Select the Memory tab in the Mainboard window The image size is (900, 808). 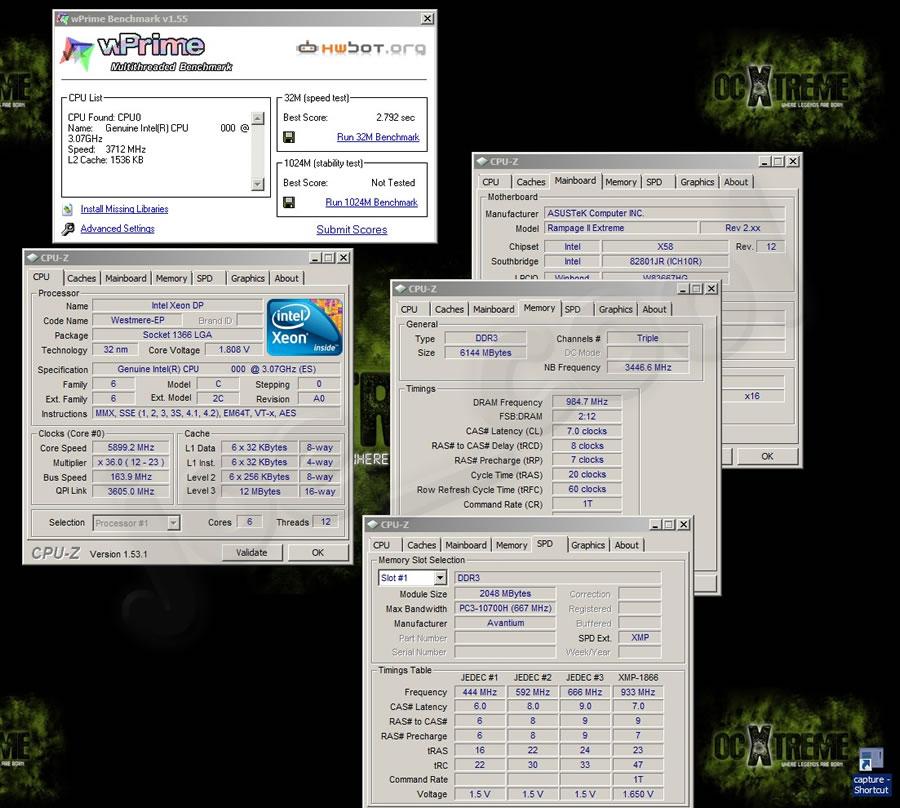(x=621, y=182)
